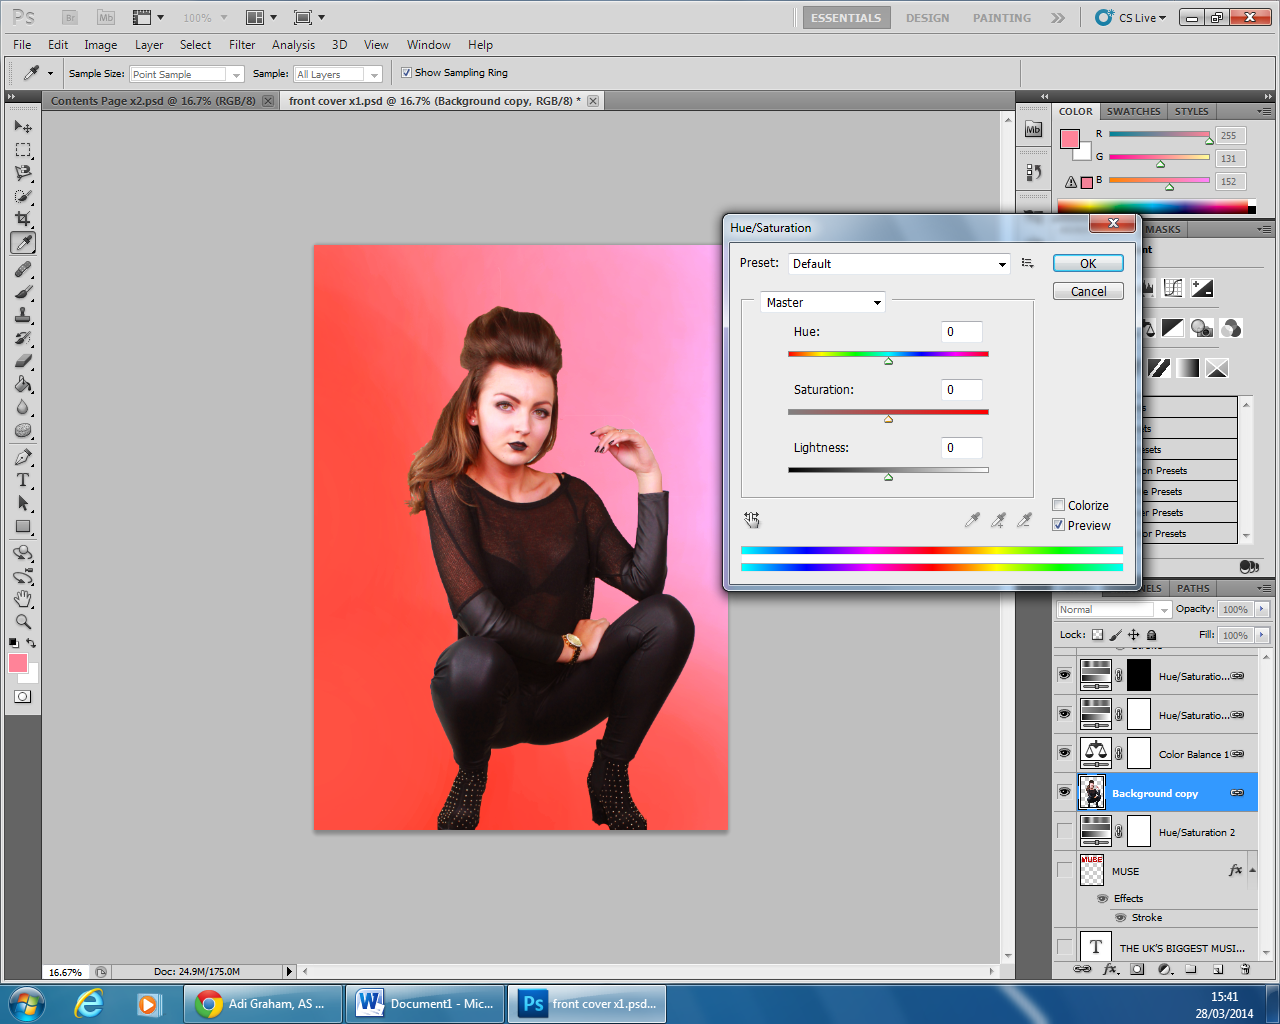This screenshot has width=1280, height=1024.
Task: Click the Saturation slider handle
Action: [x=888, y=419]
